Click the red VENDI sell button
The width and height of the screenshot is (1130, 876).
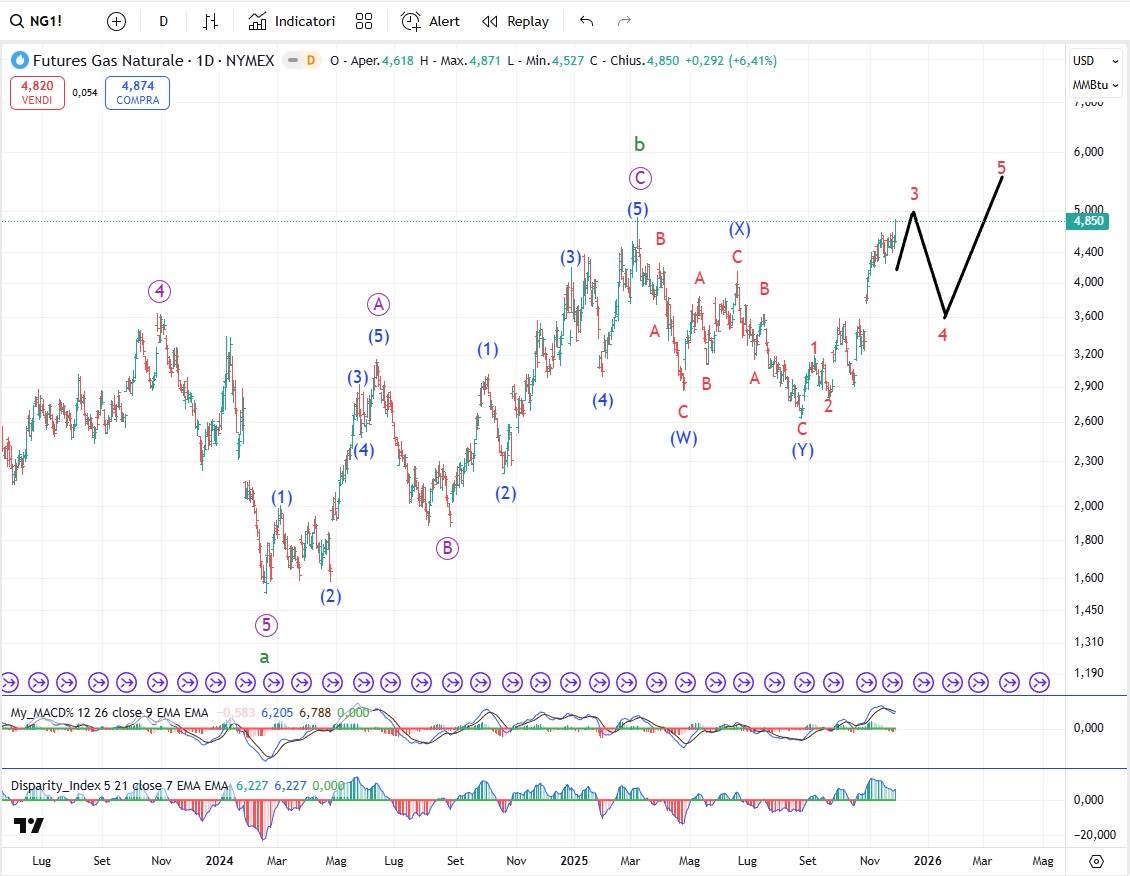click(38, 93)
